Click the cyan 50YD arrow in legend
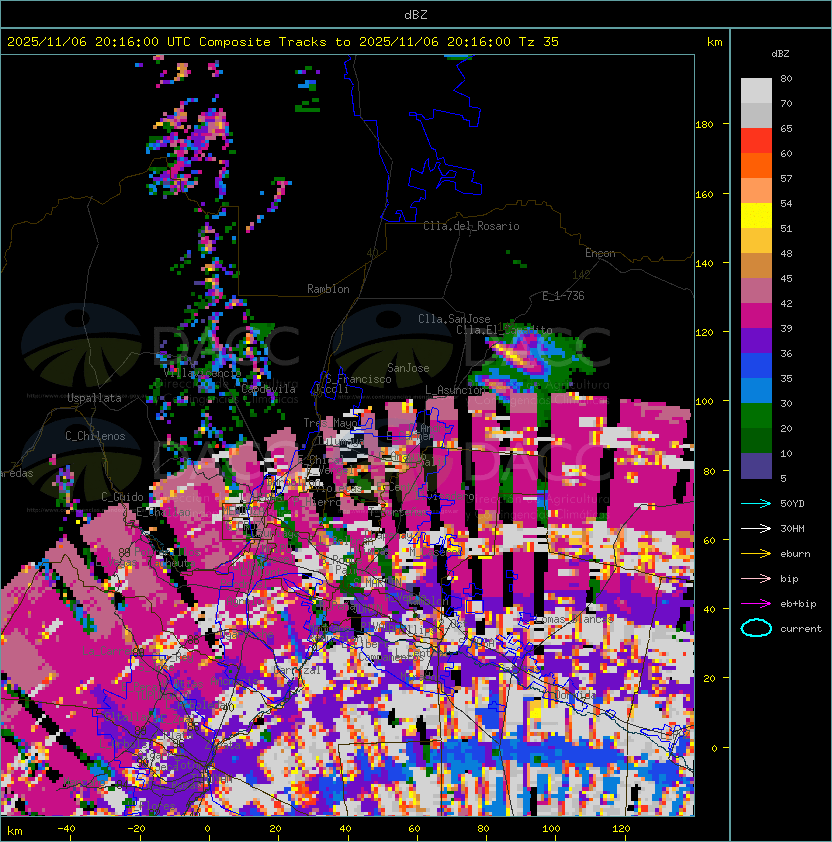Viewport: 832px width, 842px height. pyautogui.click(x=756, y=503)
